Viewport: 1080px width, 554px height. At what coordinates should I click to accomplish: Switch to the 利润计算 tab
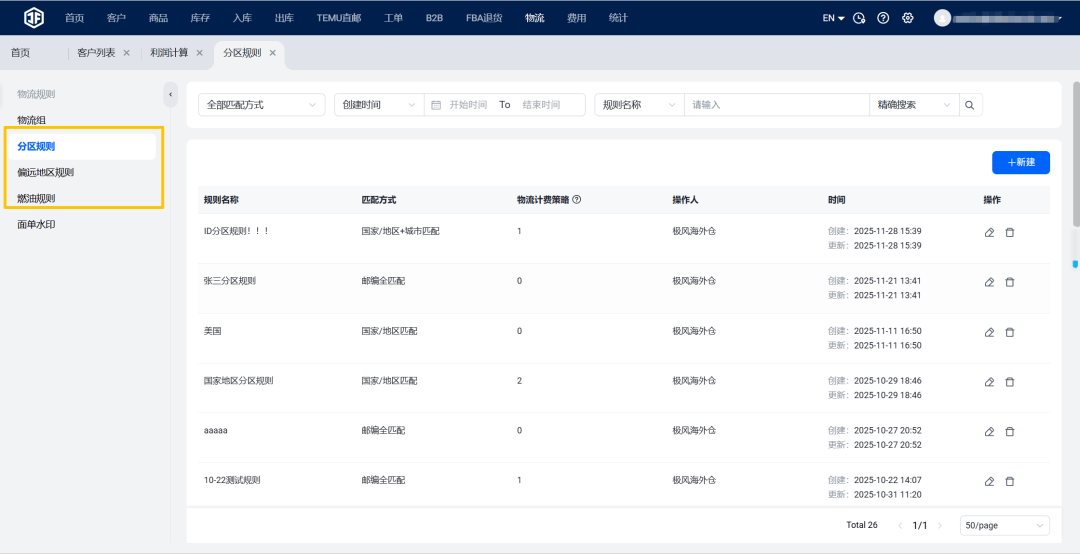[168, 53]
